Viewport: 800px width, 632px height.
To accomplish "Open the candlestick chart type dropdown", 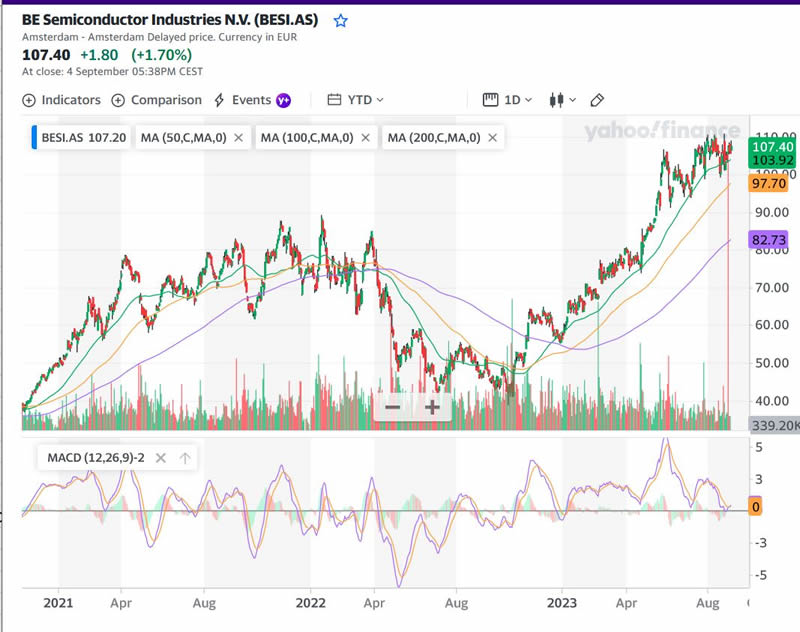I will pos(562,100).
